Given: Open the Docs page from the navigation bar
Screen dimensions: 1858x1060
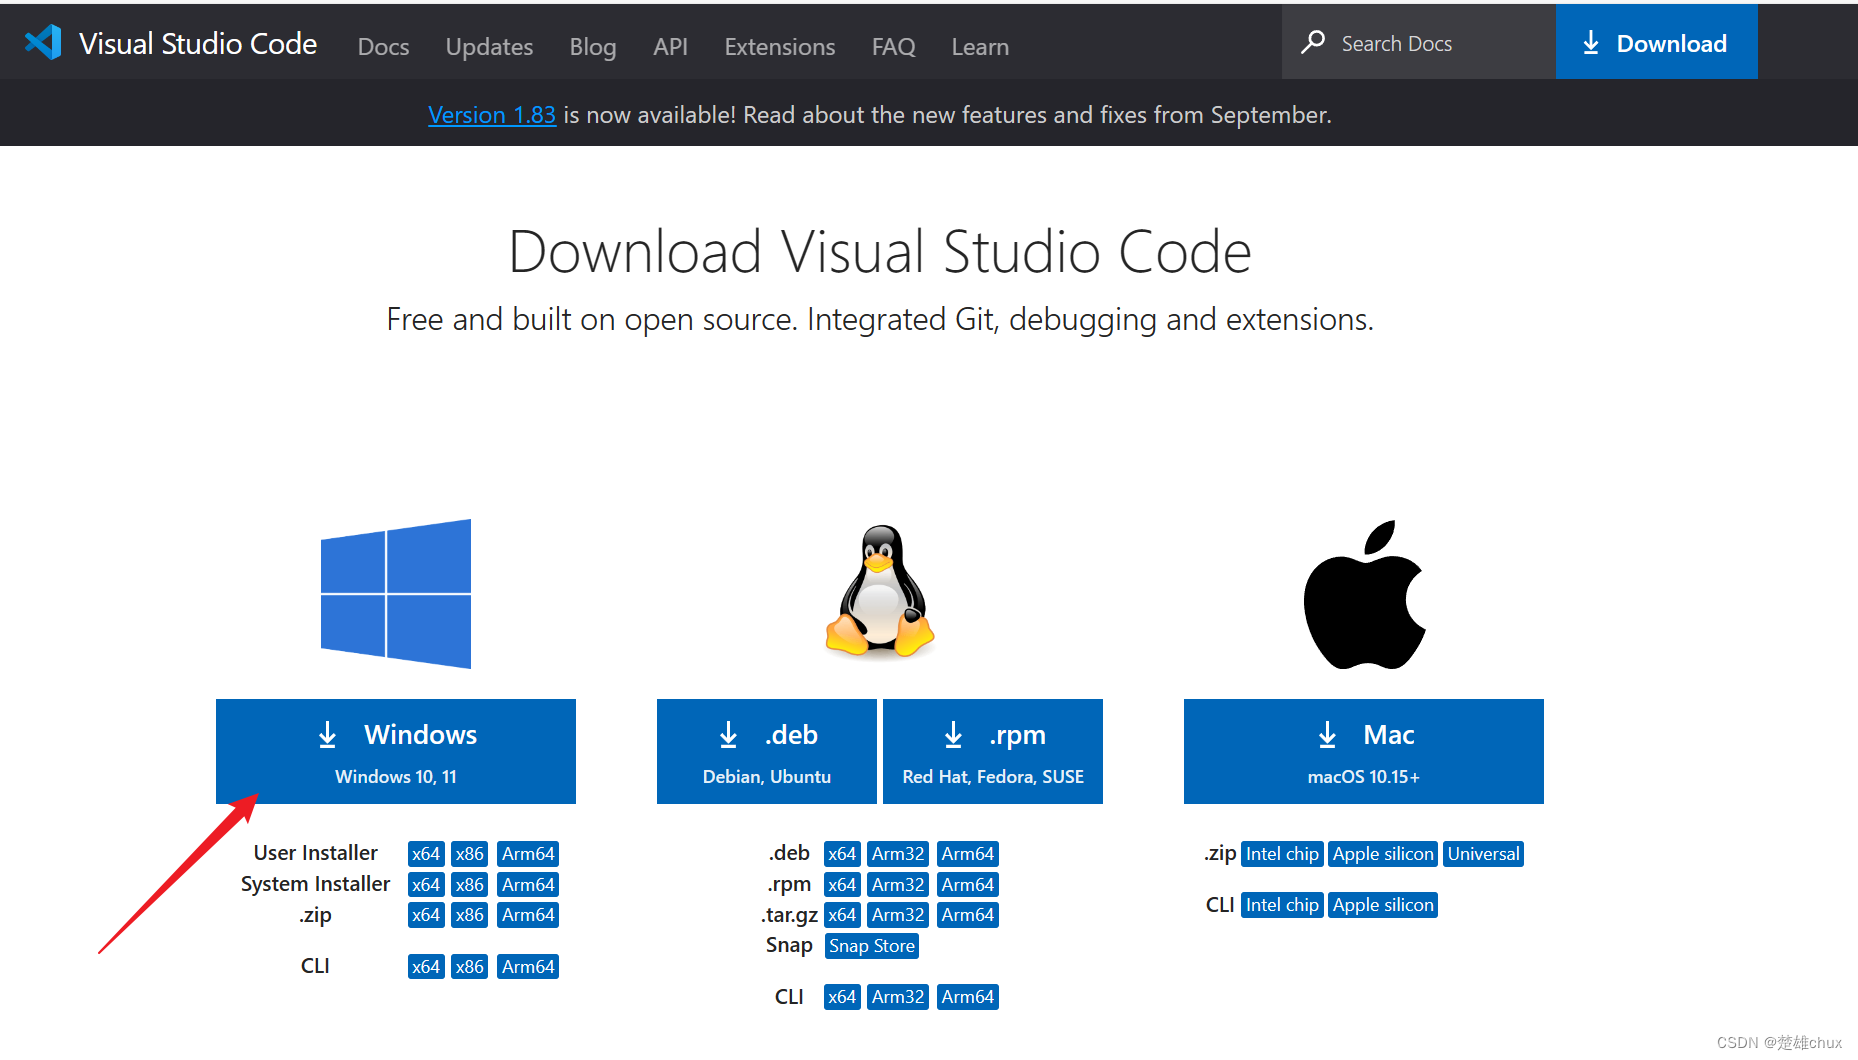Looking at the screenshot, I should (x=383, y=46).
